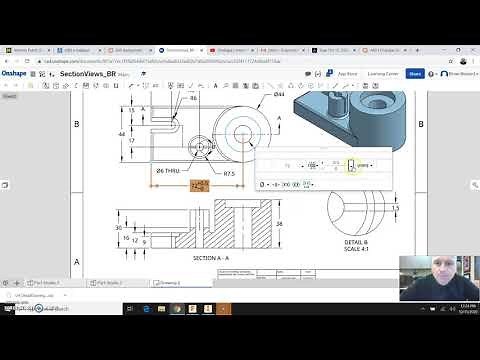The width and height of the screenshot is (480, 360).
Task: Click the highlighted tolerance button in dimension panel
Action: click(351, 165)
